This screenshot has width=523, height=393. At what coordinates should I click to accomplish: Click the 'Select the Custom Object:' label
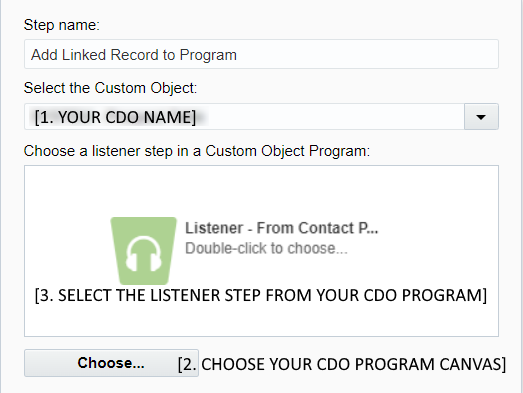click(x=110, y=88)
